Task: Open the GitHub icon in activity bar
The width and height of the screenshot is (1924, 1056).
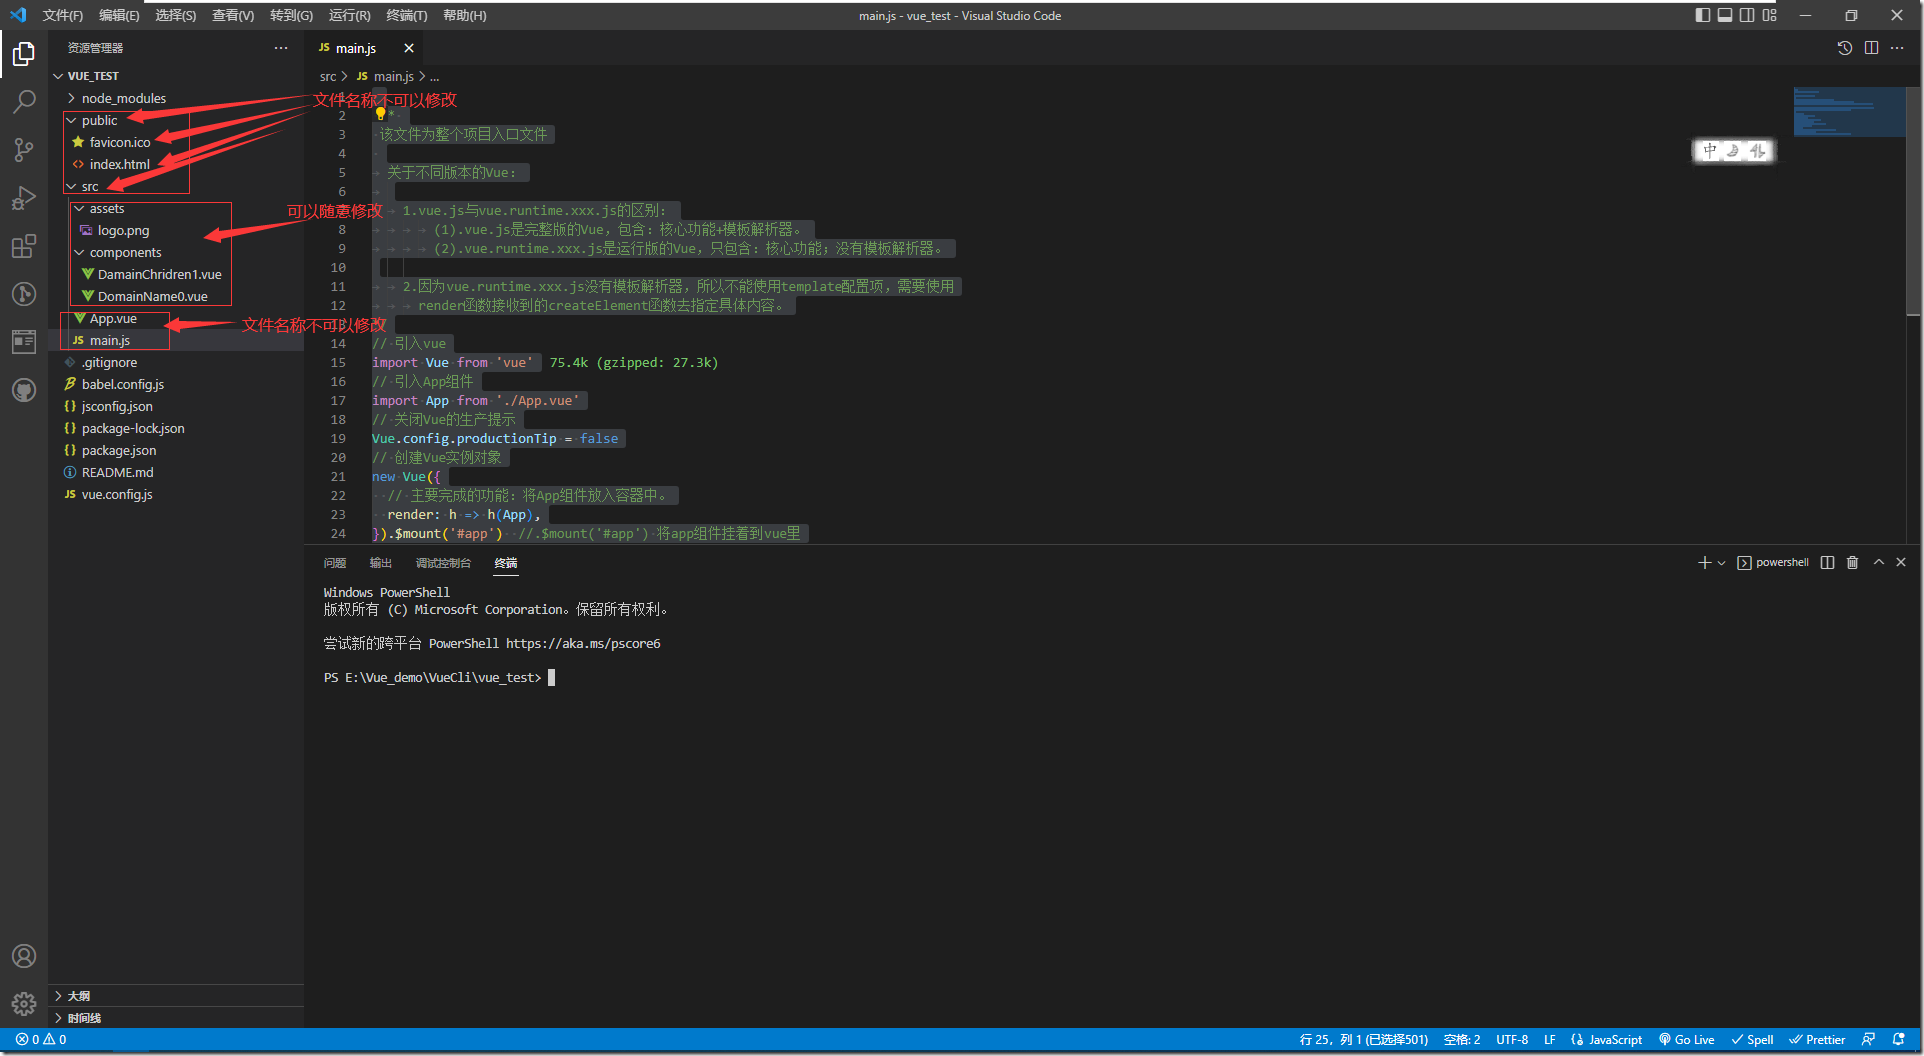Action: click(24, 390)
